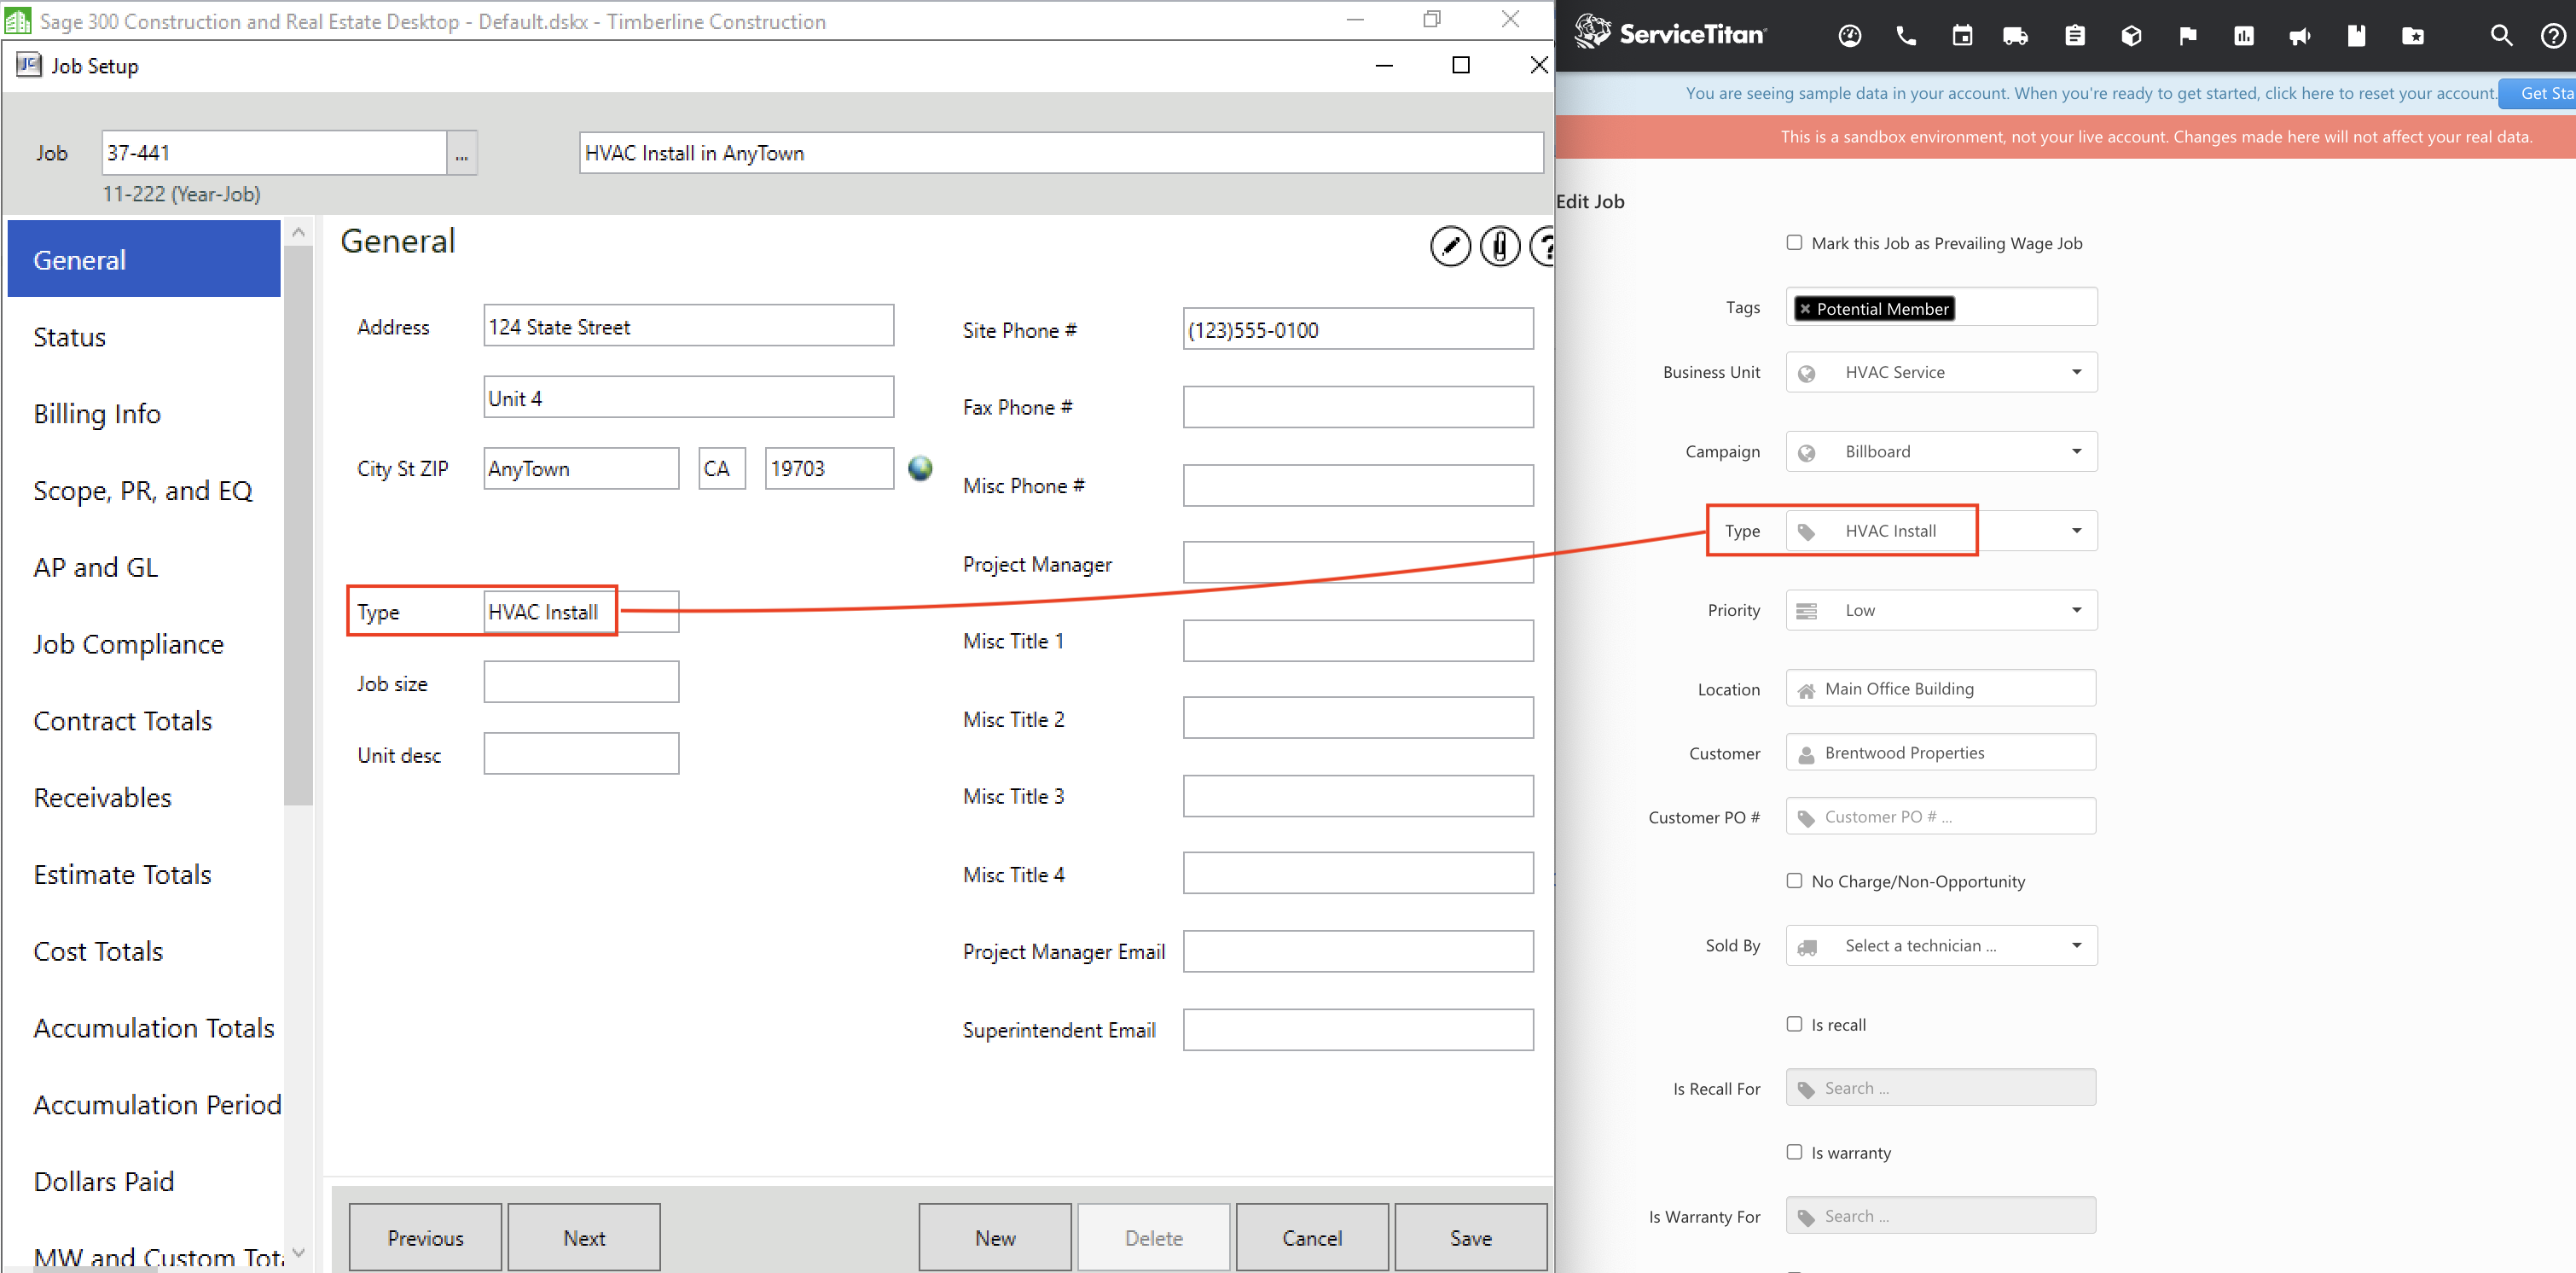Click the Job Setup sidebar vertical scrollbar
This screenshot has width=2576, height=1273.
click(298, 525)
